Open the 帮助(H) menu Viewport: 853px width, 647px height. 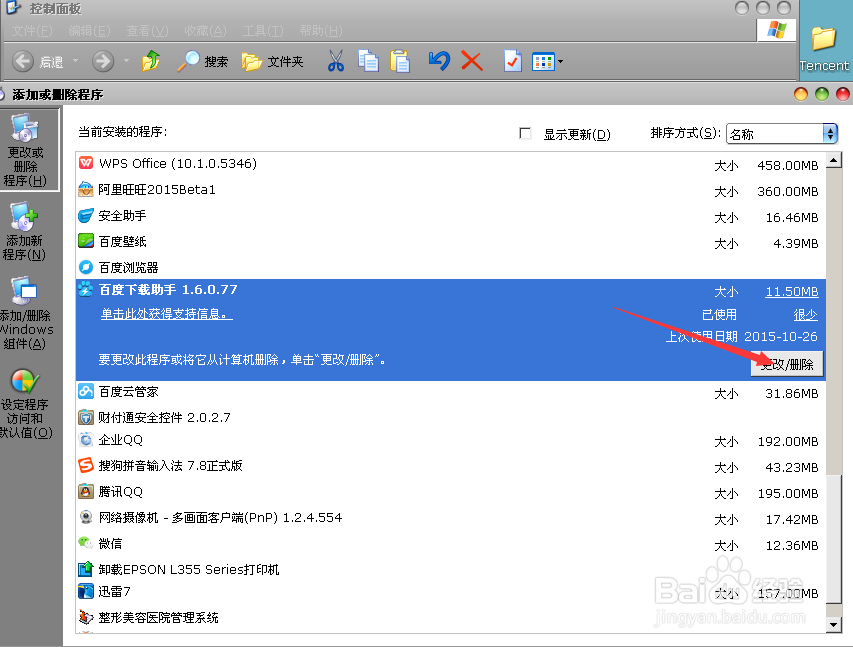321,31
